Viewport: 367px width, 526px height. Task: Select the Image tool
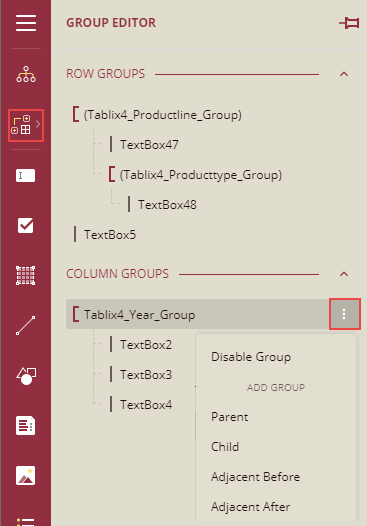click(x=25, y=475)
